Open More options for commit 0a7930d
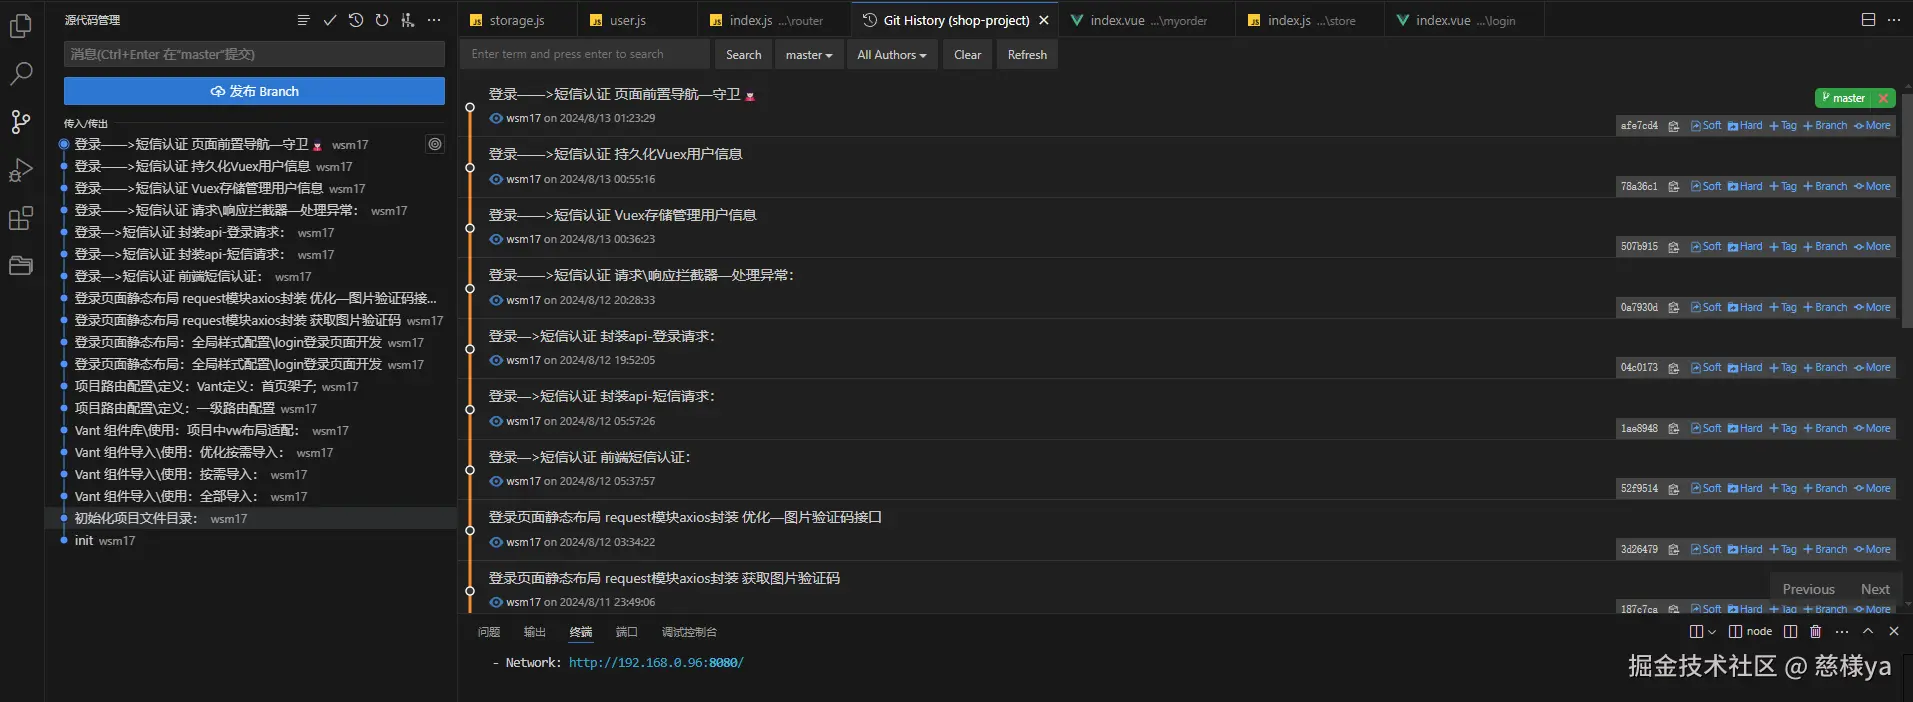This screenshot has width=1913, height=702. tap(1872, 308)
